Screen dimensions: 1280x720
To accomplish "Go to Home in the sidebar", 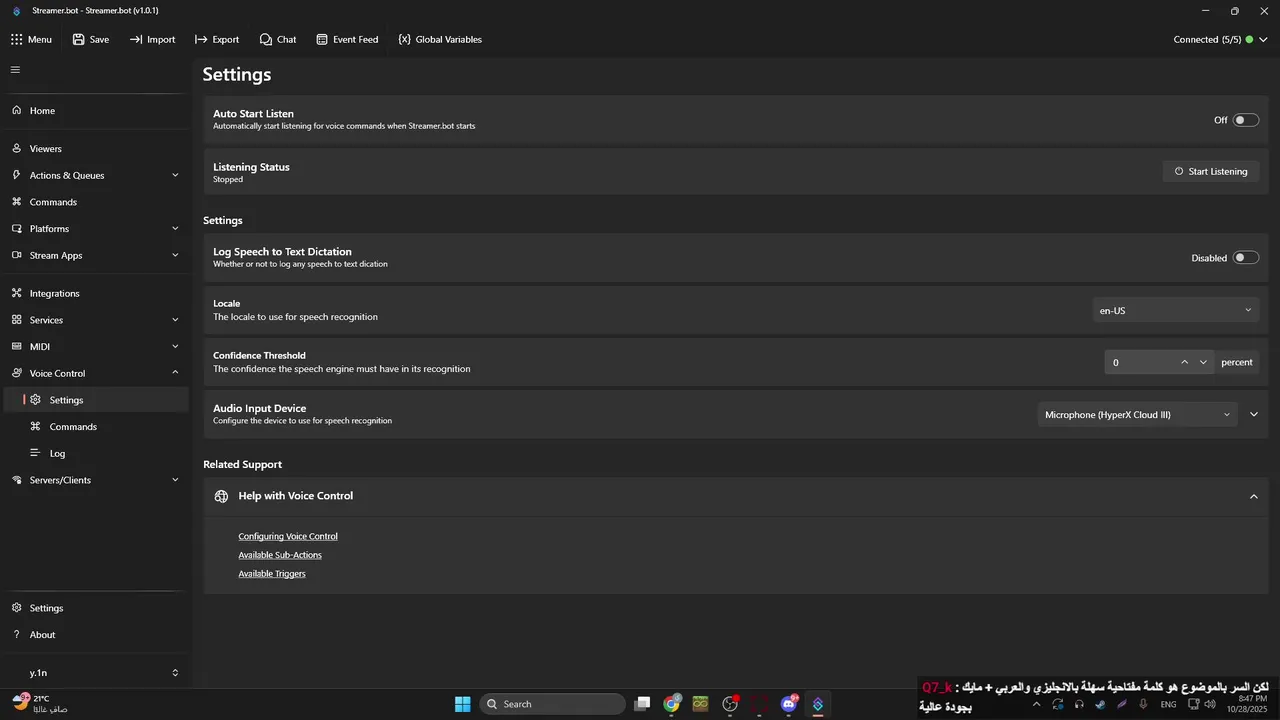I will click(x=94, y=111).
